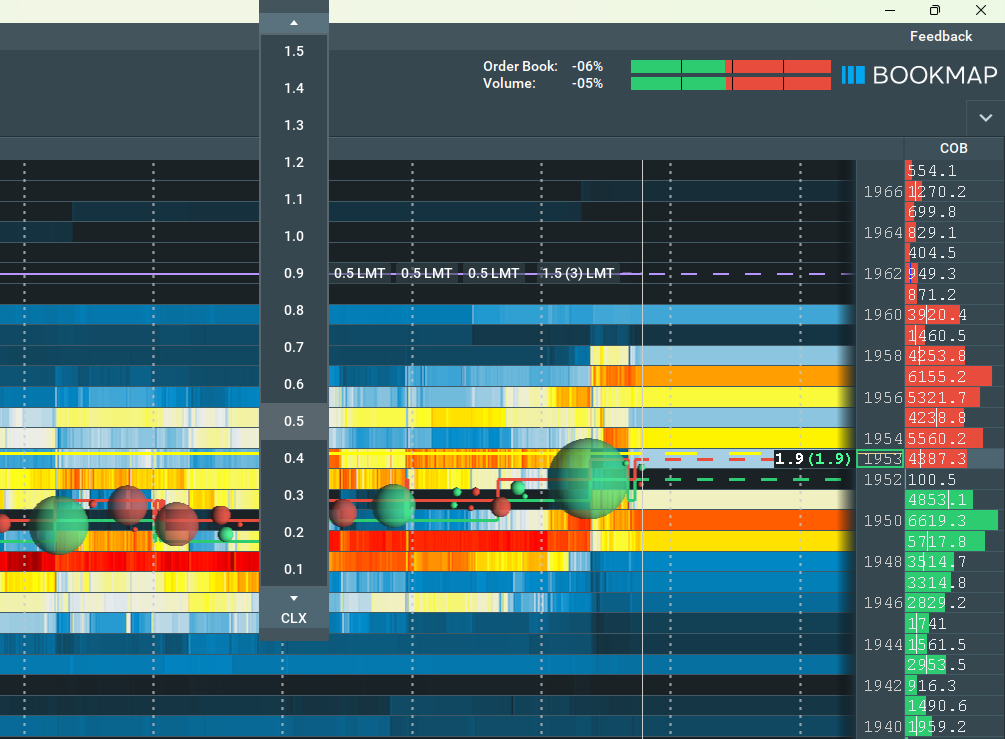Minimize the Bookmap window
Image resolution: width=1005 pixels, height=739 pixels.
tap(889, 11)
